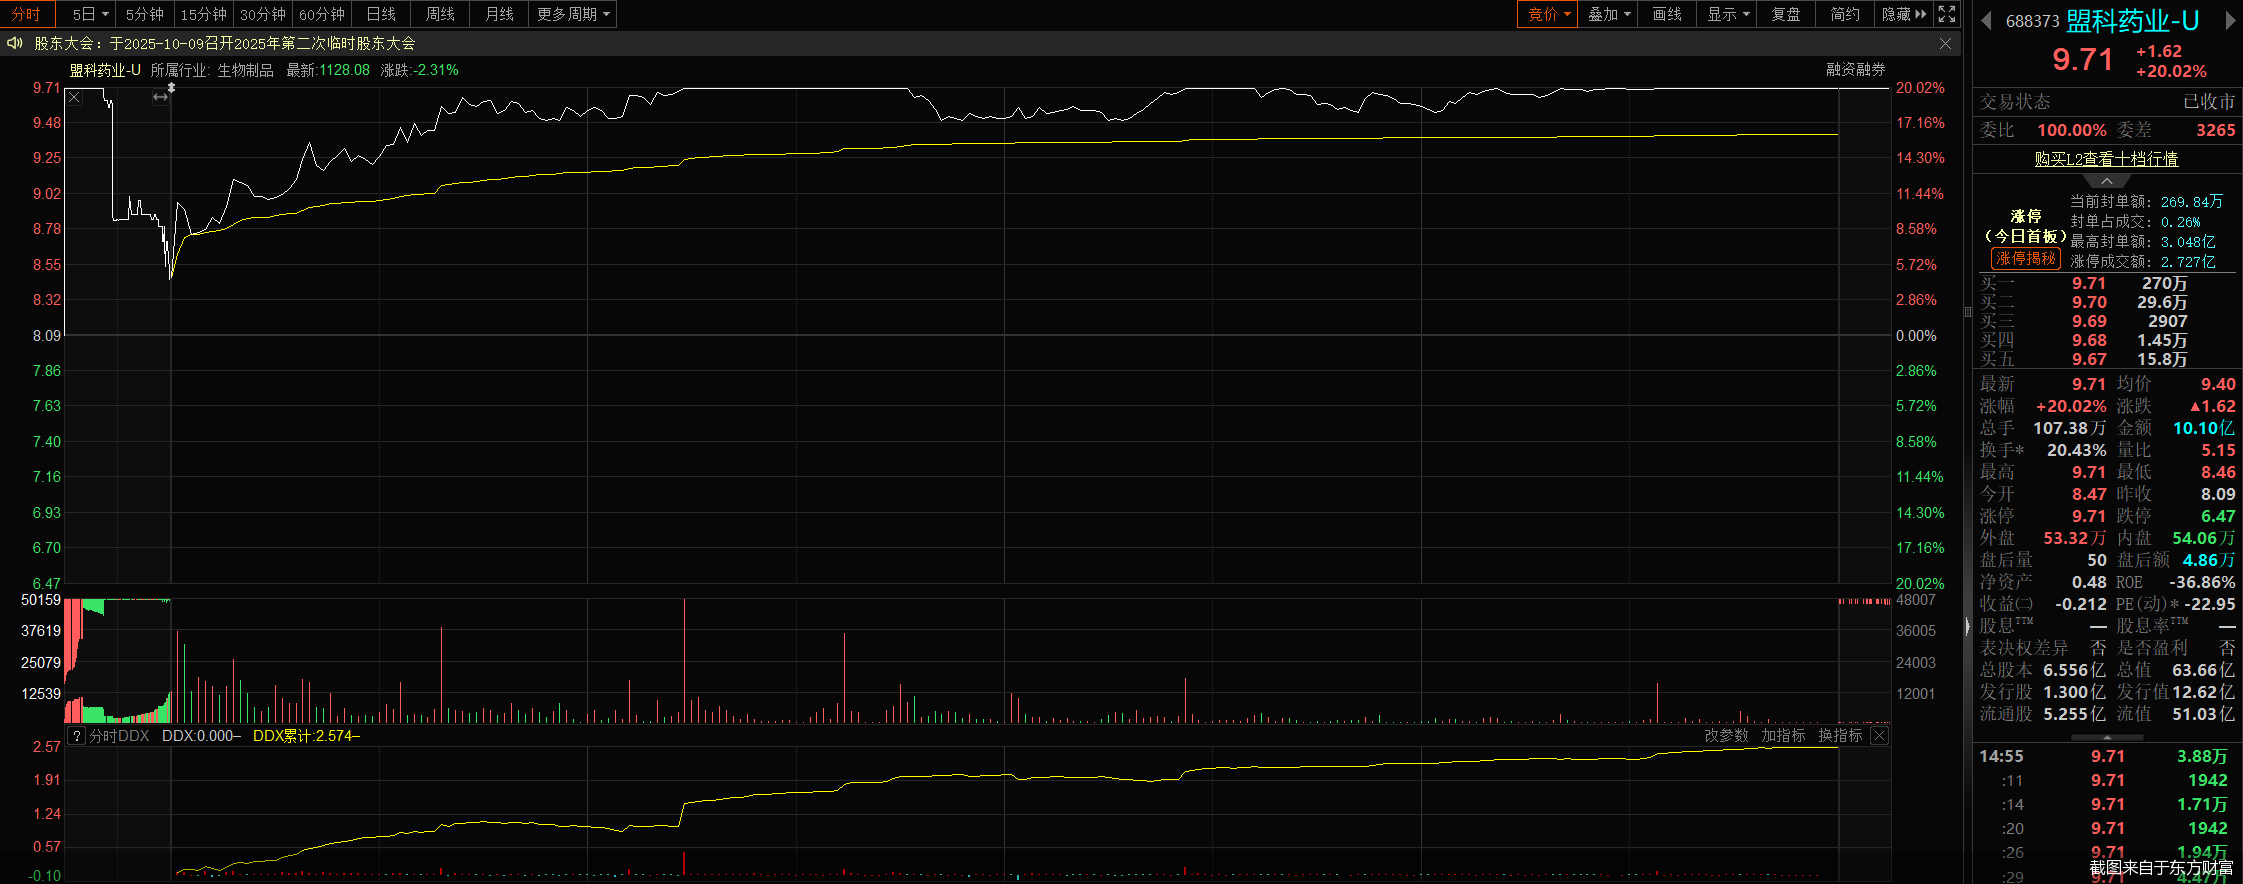The width and height of the screenshot is (2243, 884).
Task: Go to previous stock with left arrow
Action: tap(1986, 21)
